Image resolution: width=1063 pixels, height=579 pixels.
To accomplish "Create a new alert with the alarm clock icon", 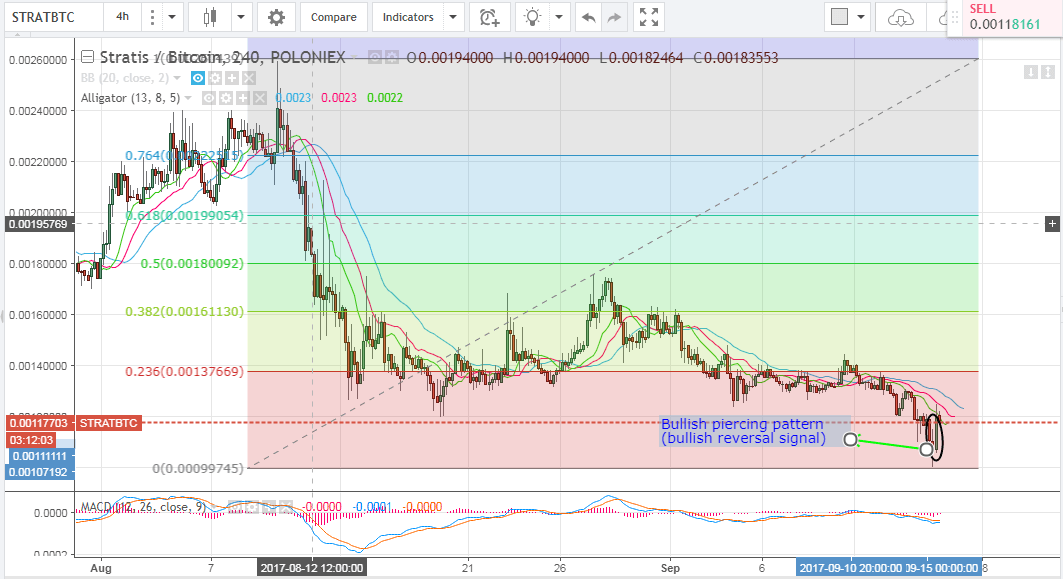I will coord(489,17).
